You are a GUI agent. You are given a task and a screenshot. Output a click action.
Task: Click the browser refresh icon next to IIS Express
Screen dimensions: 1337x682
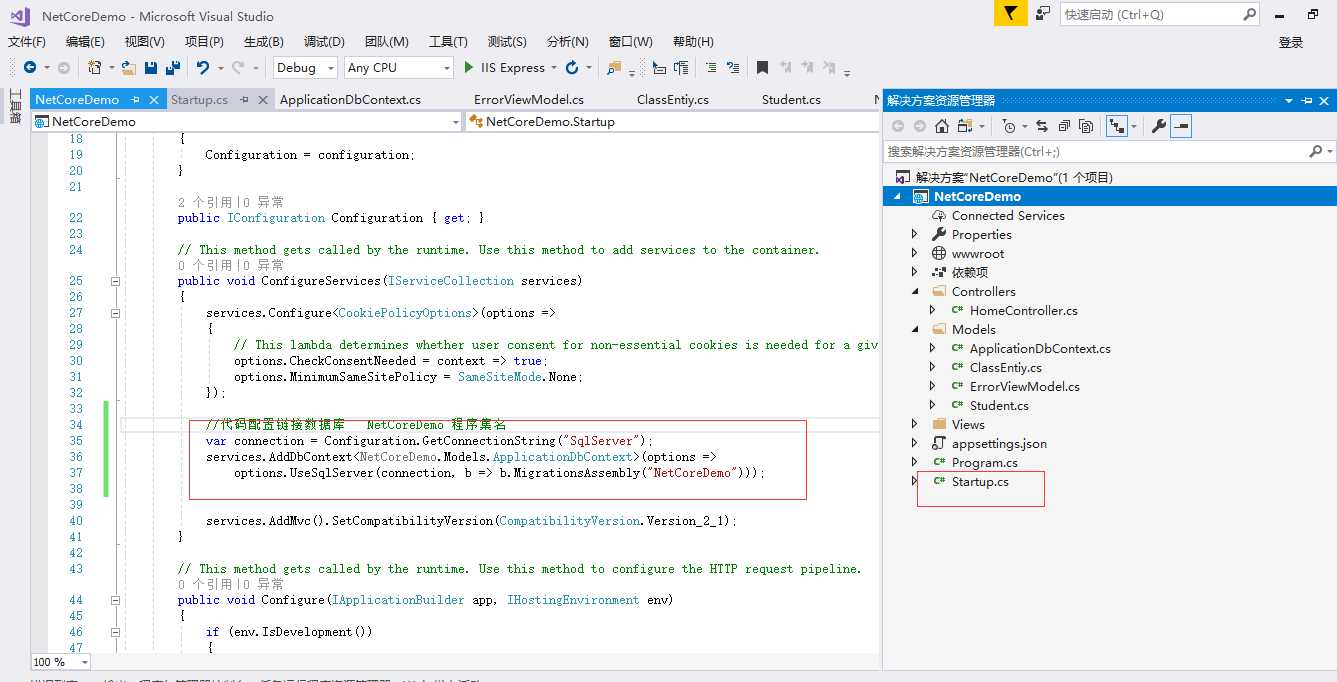click(572, 67)
